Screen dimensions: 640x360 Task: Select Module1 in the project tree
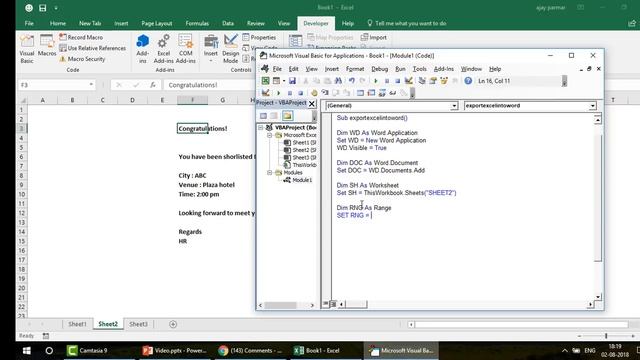tap(302, 180)
